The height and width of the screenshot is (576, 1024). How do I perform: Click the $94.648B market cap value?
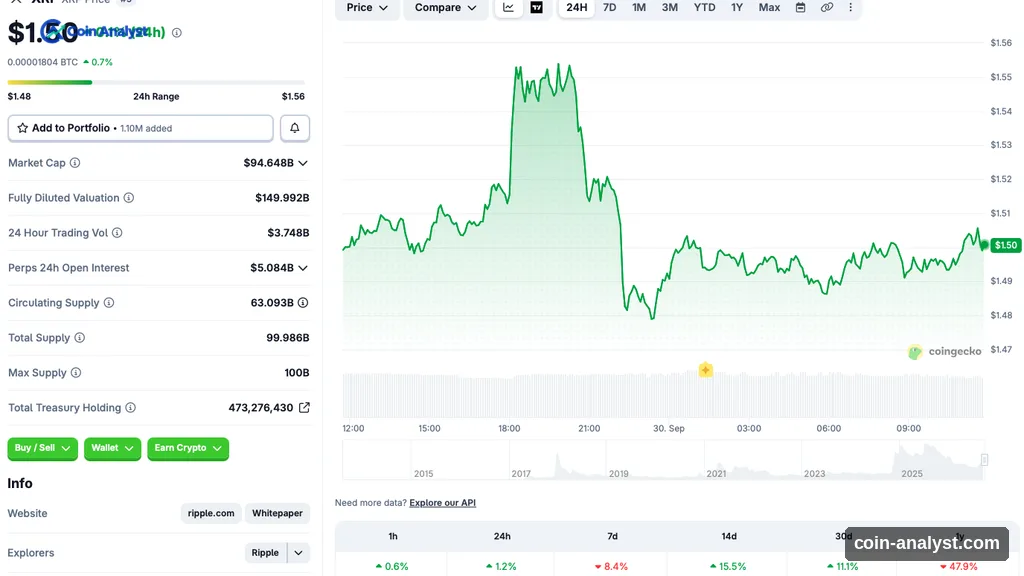coord(268,163)
